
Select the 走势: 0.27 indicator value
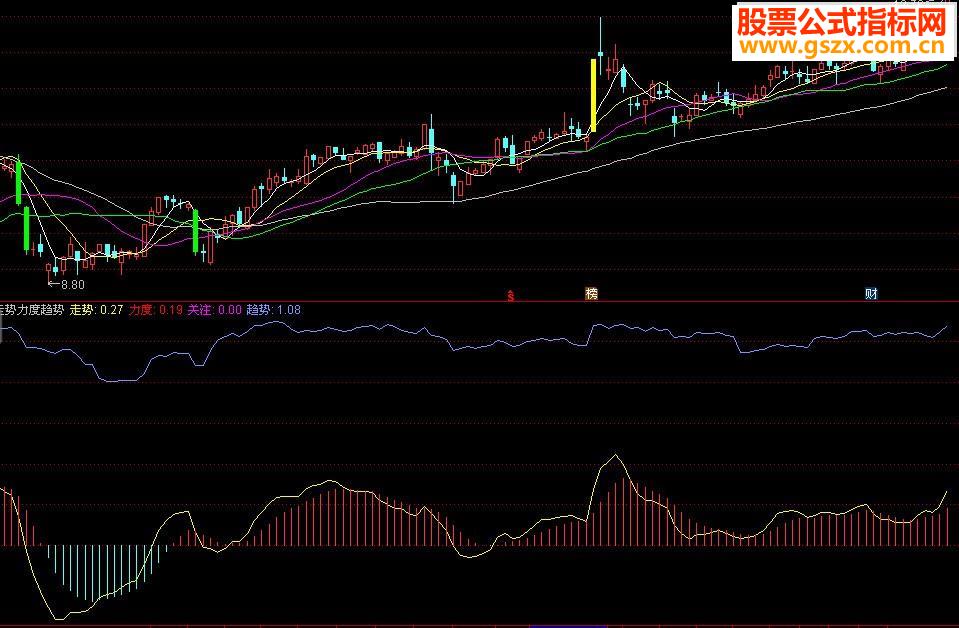97,309
